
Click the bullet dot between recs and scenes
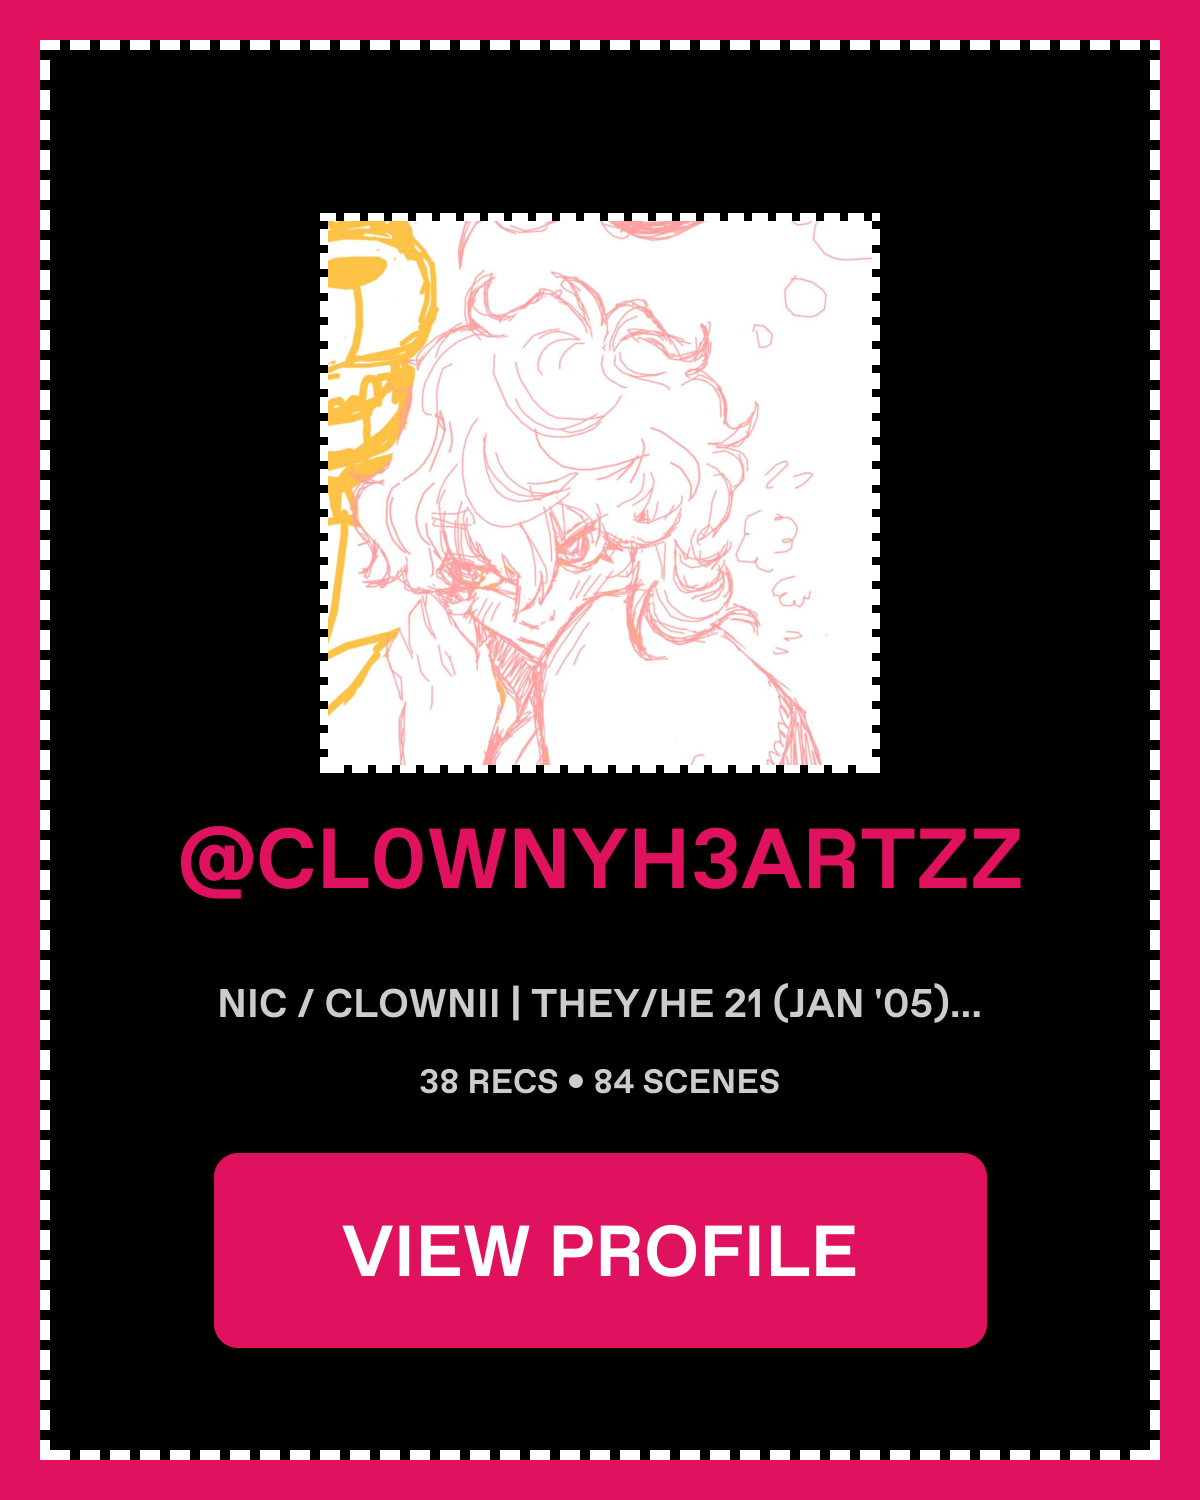(x=576, y=1082)
